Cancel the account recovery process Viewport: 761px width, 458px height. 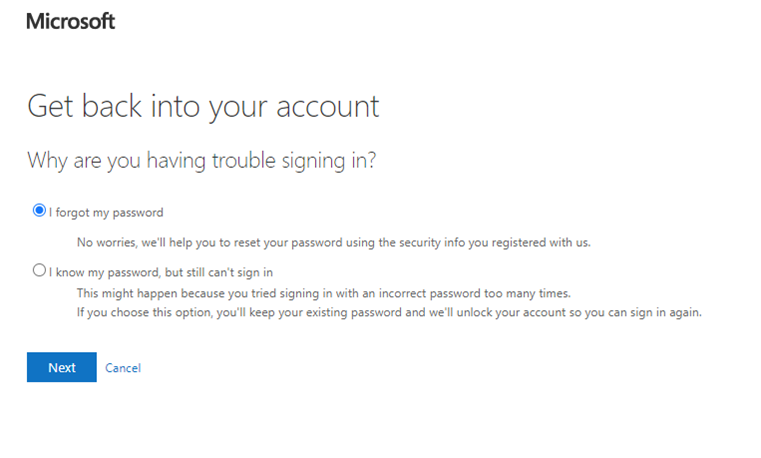123,368
